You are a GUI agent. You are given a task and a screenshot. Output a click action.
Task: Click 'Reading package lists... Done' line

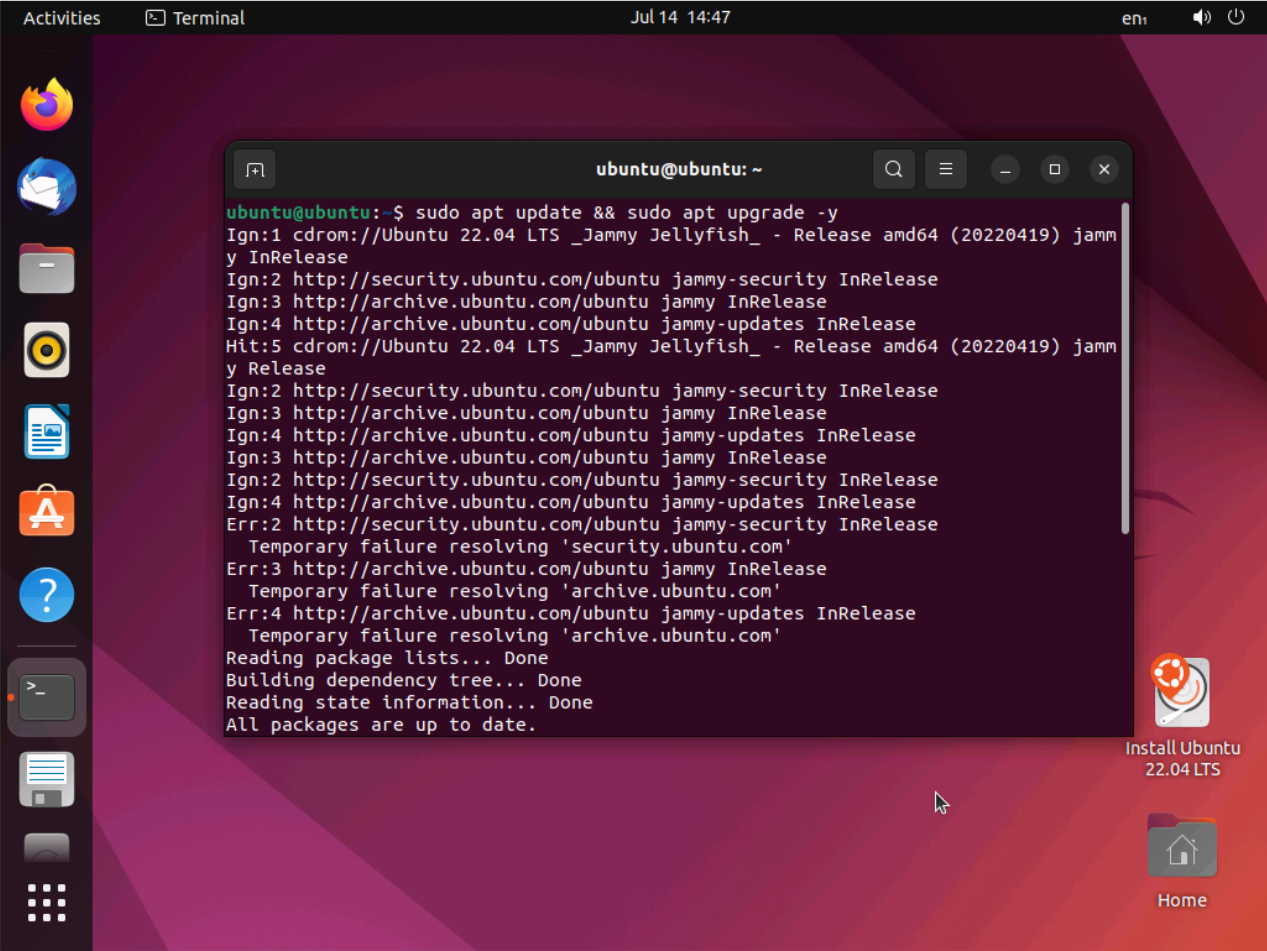387,658
